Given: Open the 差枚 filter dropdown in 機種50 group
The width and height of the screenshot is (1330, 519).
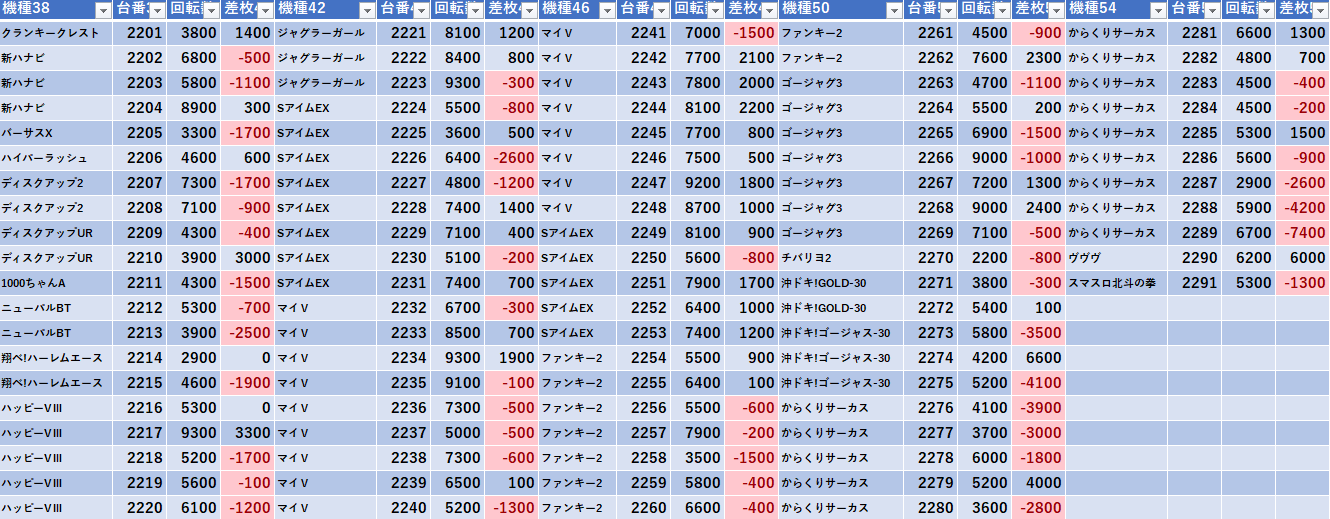Looking at the screenshot, I should click(1057, 10).
